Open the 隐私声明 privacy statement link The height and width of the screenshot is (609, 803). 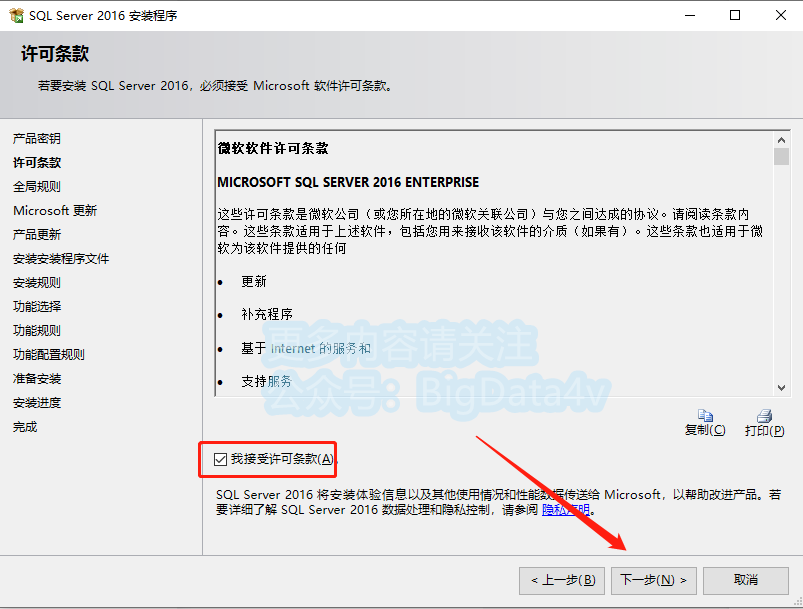coord(566,510)
